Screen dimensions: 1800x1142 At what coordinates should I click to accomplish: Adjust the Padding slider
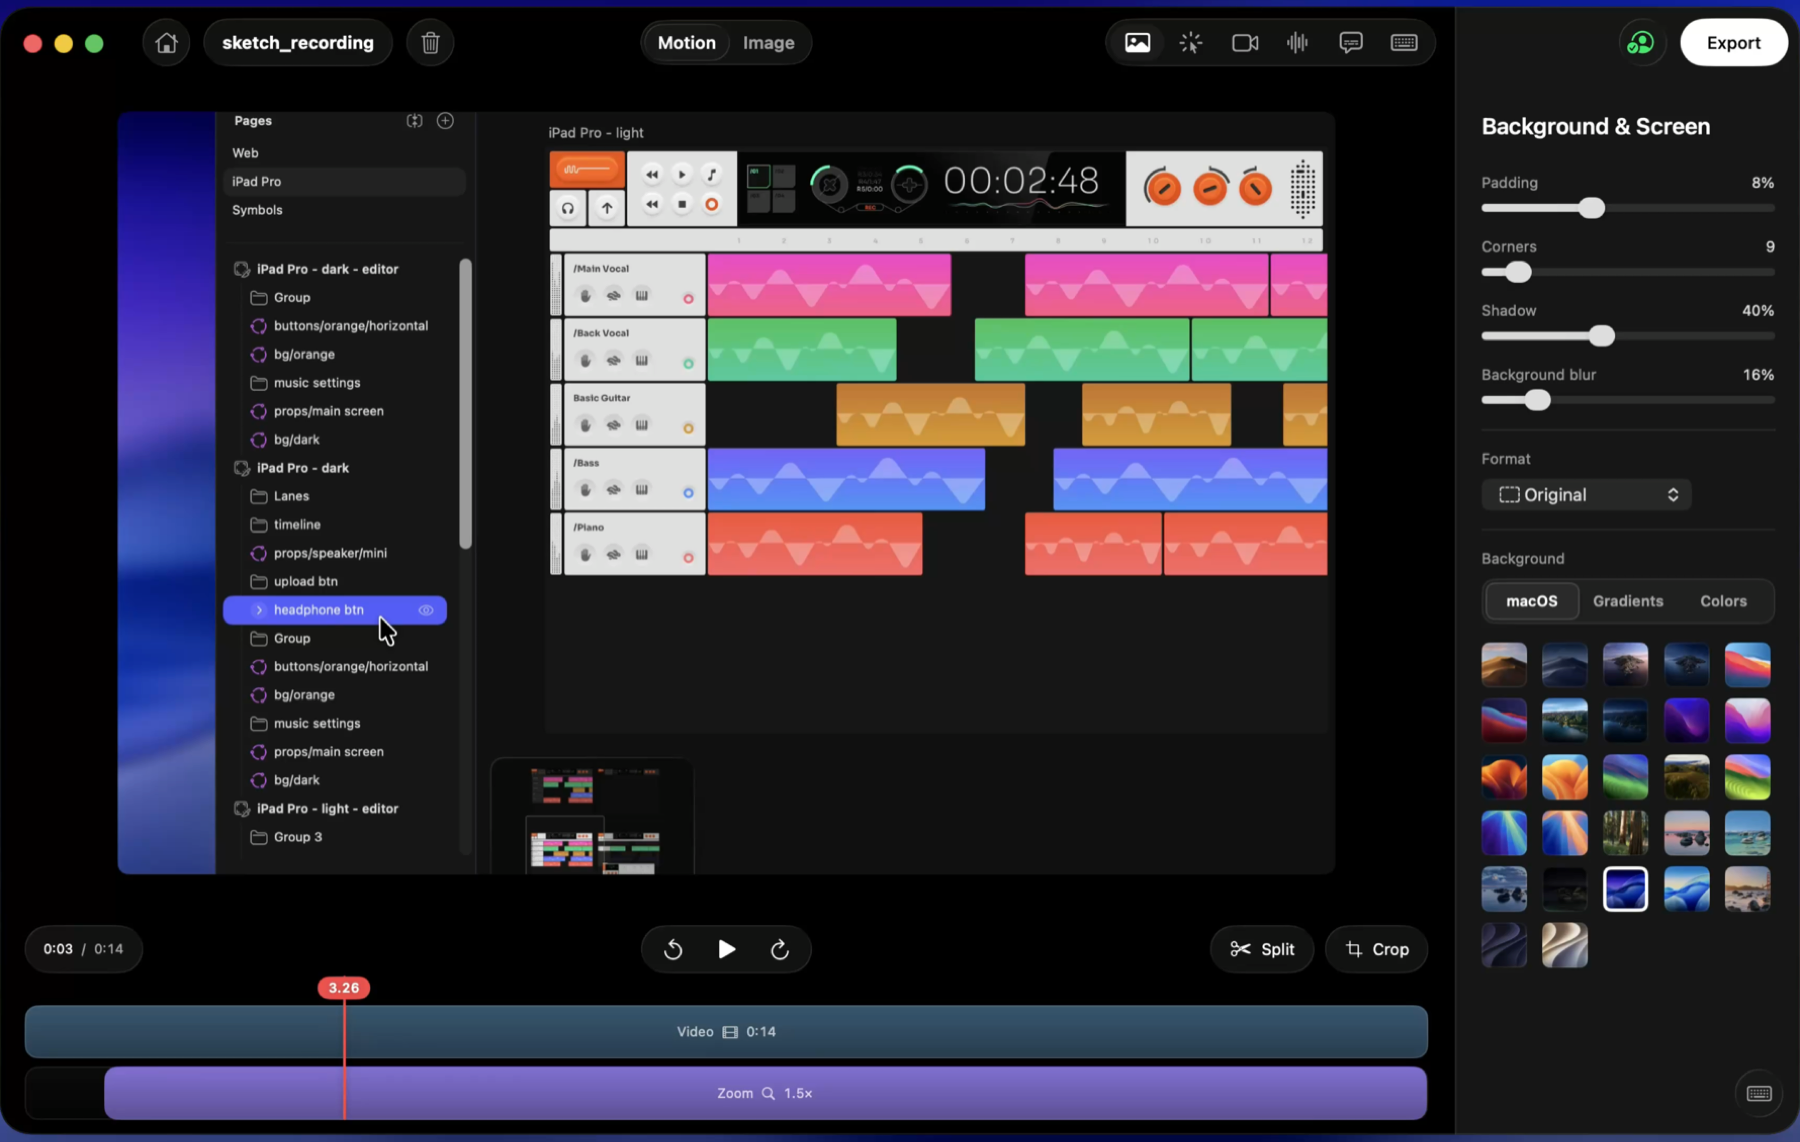[x=1592, y=208]
